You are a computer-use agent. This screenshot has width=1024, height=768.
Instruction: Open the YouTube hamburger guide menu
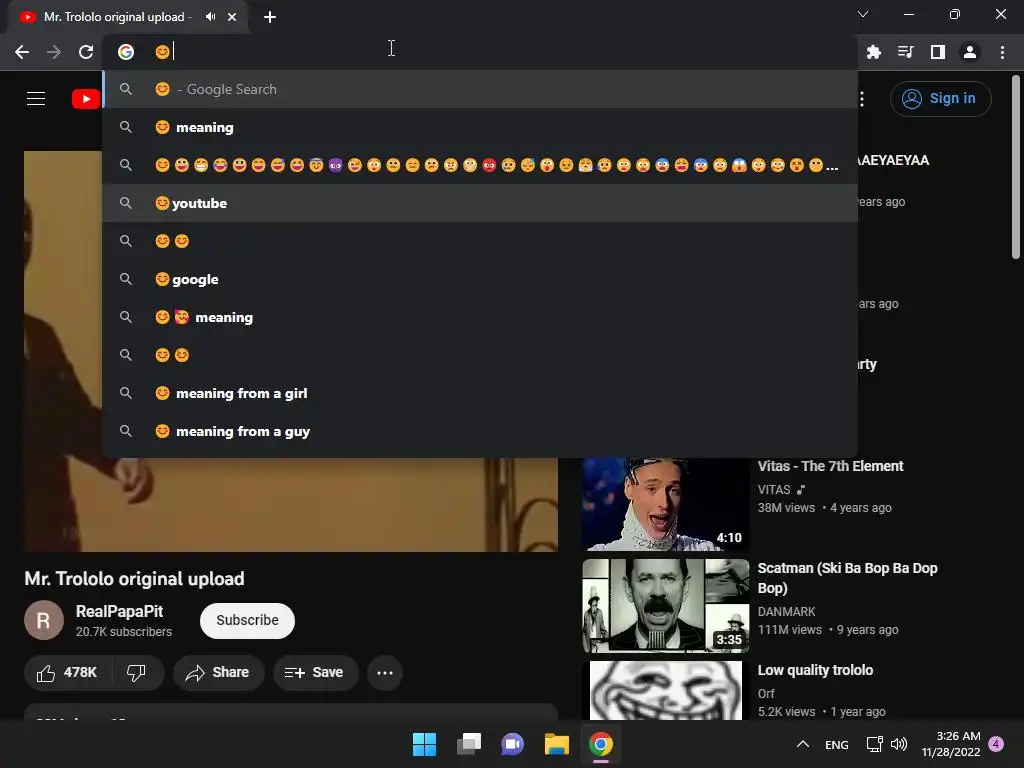(36, 99)
